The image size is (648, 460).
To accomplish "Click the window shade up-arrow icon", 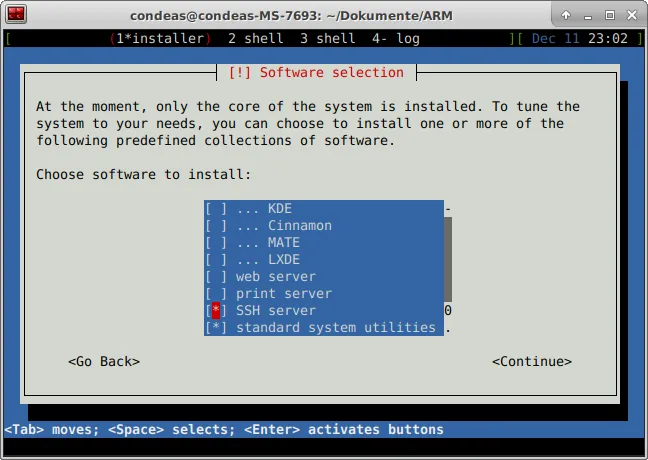I will click(566, 15).
